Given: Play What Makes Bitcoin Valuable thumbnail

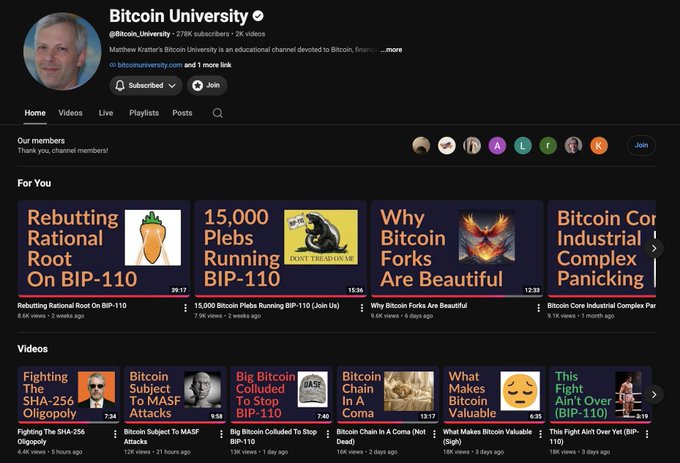Looking at the screenshot, I should (x=494, y=395).
